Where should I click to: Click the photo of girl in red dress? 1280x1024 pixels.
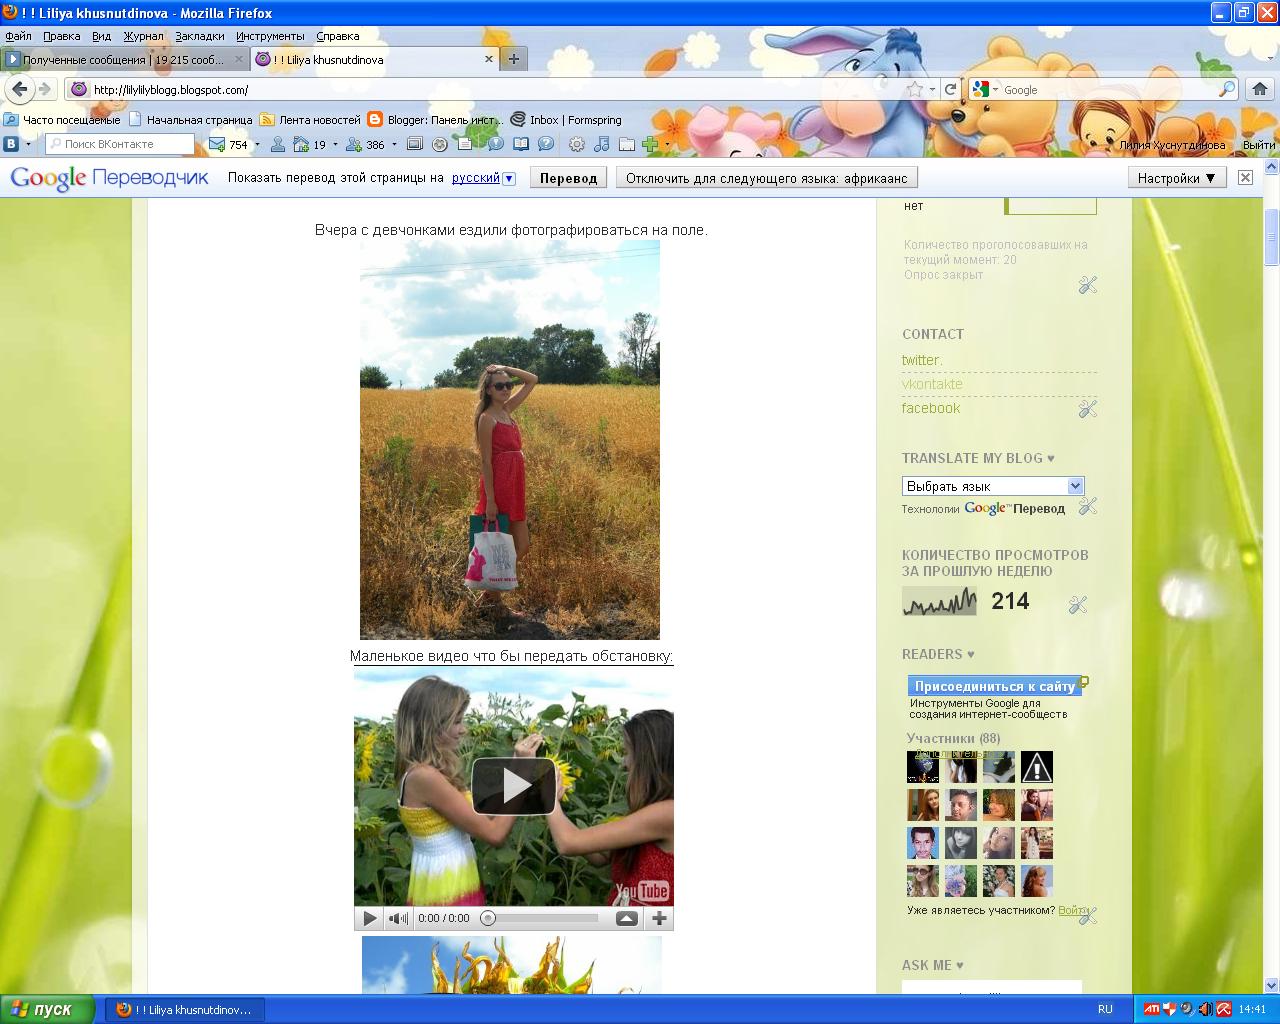(510, 440)
